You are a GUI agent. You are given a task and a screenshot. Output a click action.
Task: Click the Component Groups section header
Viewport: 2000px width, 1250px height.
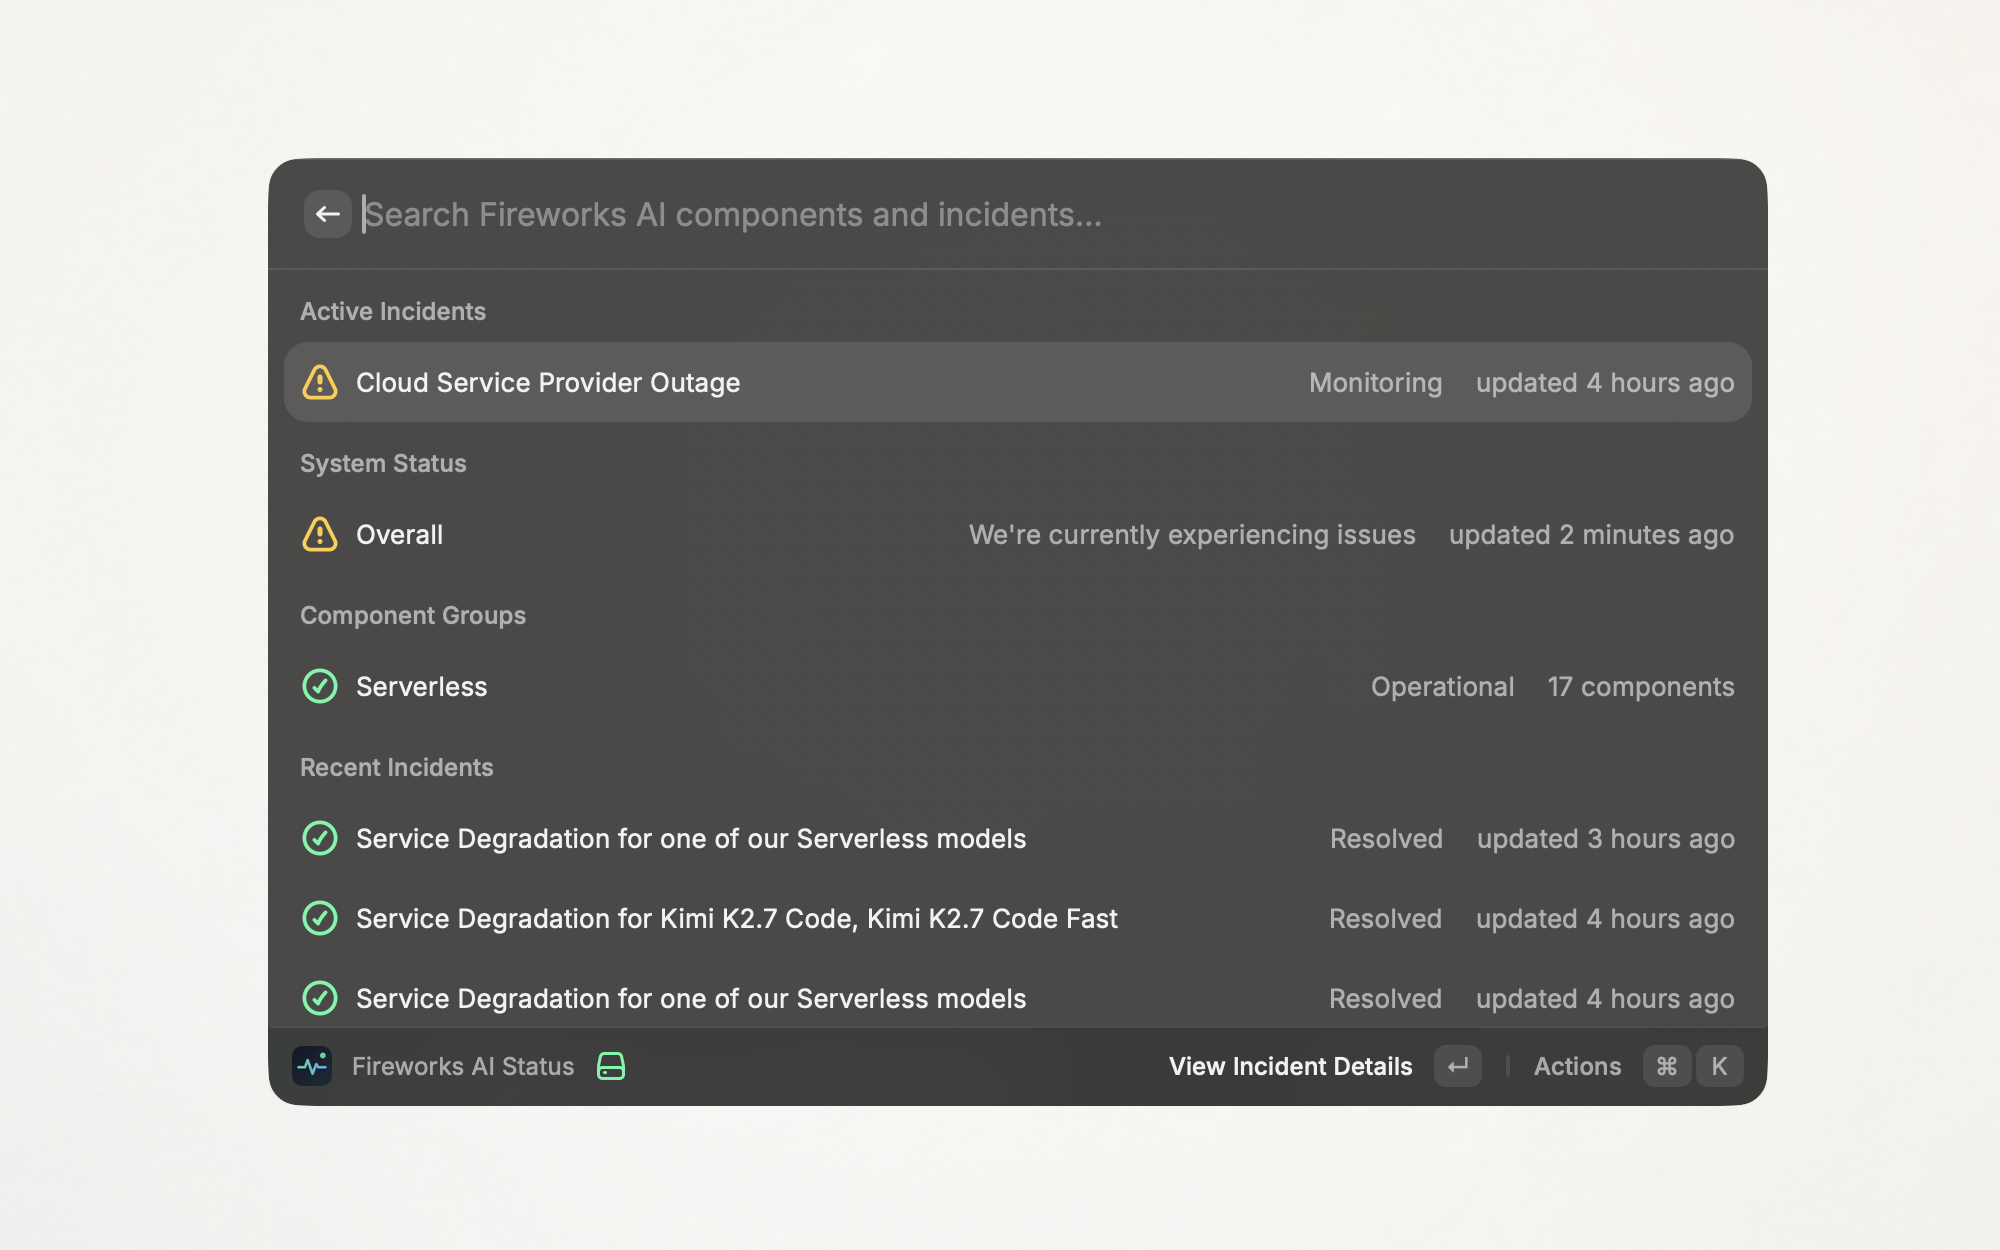413,615
